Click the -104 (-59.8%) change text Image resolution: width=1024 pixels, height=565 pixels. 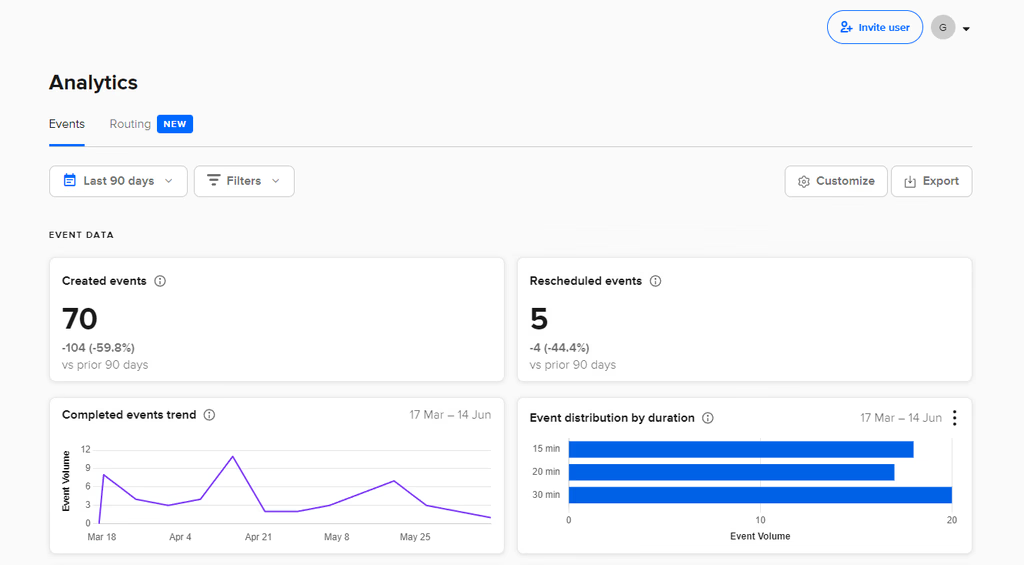pos(99,347)
